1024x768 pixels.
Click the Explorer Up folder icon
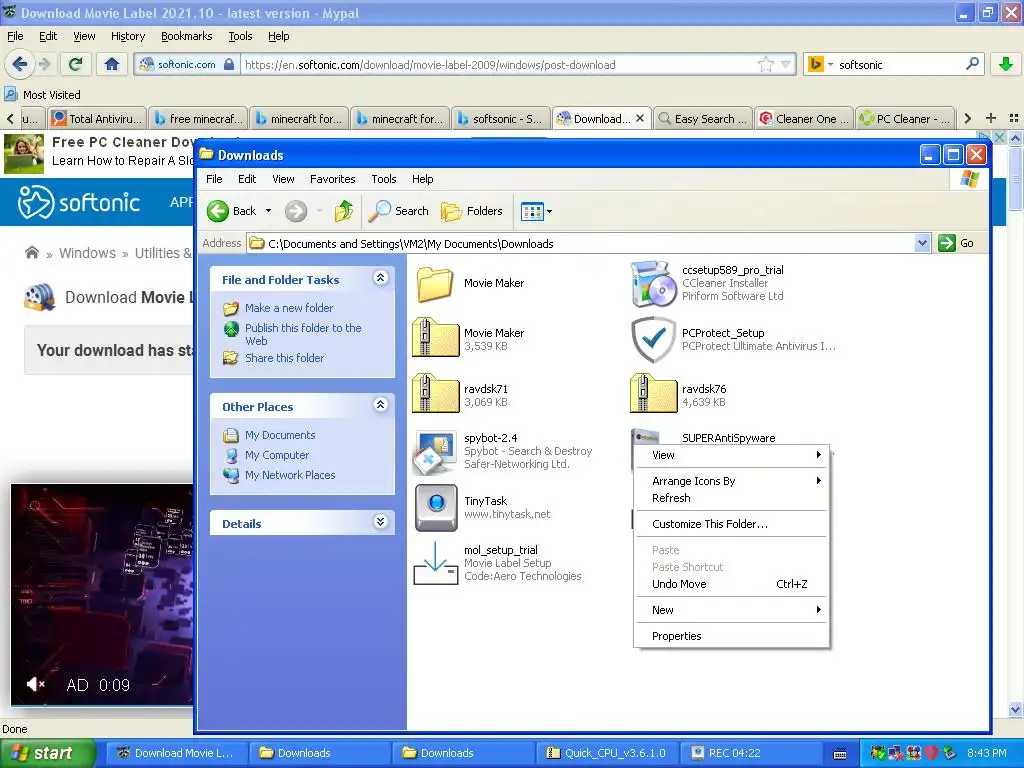point(344,211)
